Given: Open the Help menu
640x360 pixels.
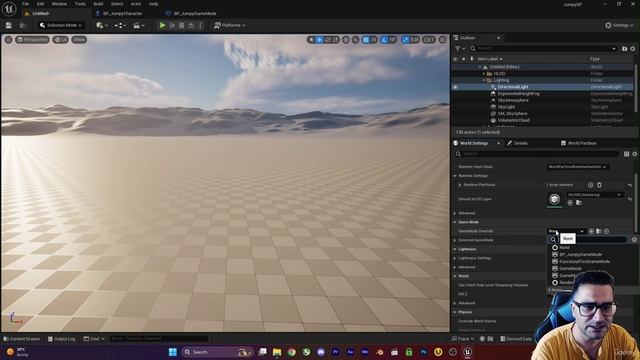Looking at the screenshot, I should pos(153,4).
